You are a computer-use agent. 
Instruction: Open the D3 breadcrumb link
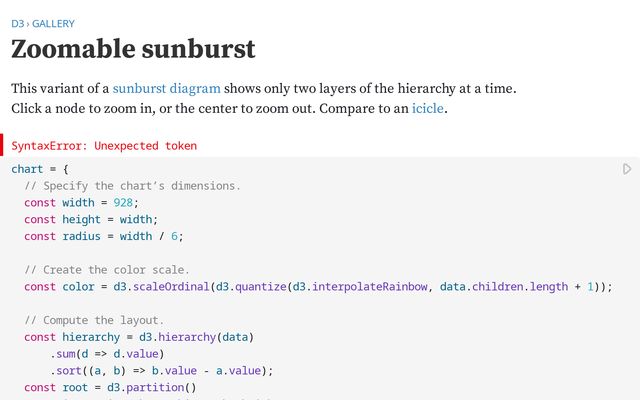(17, 23)
